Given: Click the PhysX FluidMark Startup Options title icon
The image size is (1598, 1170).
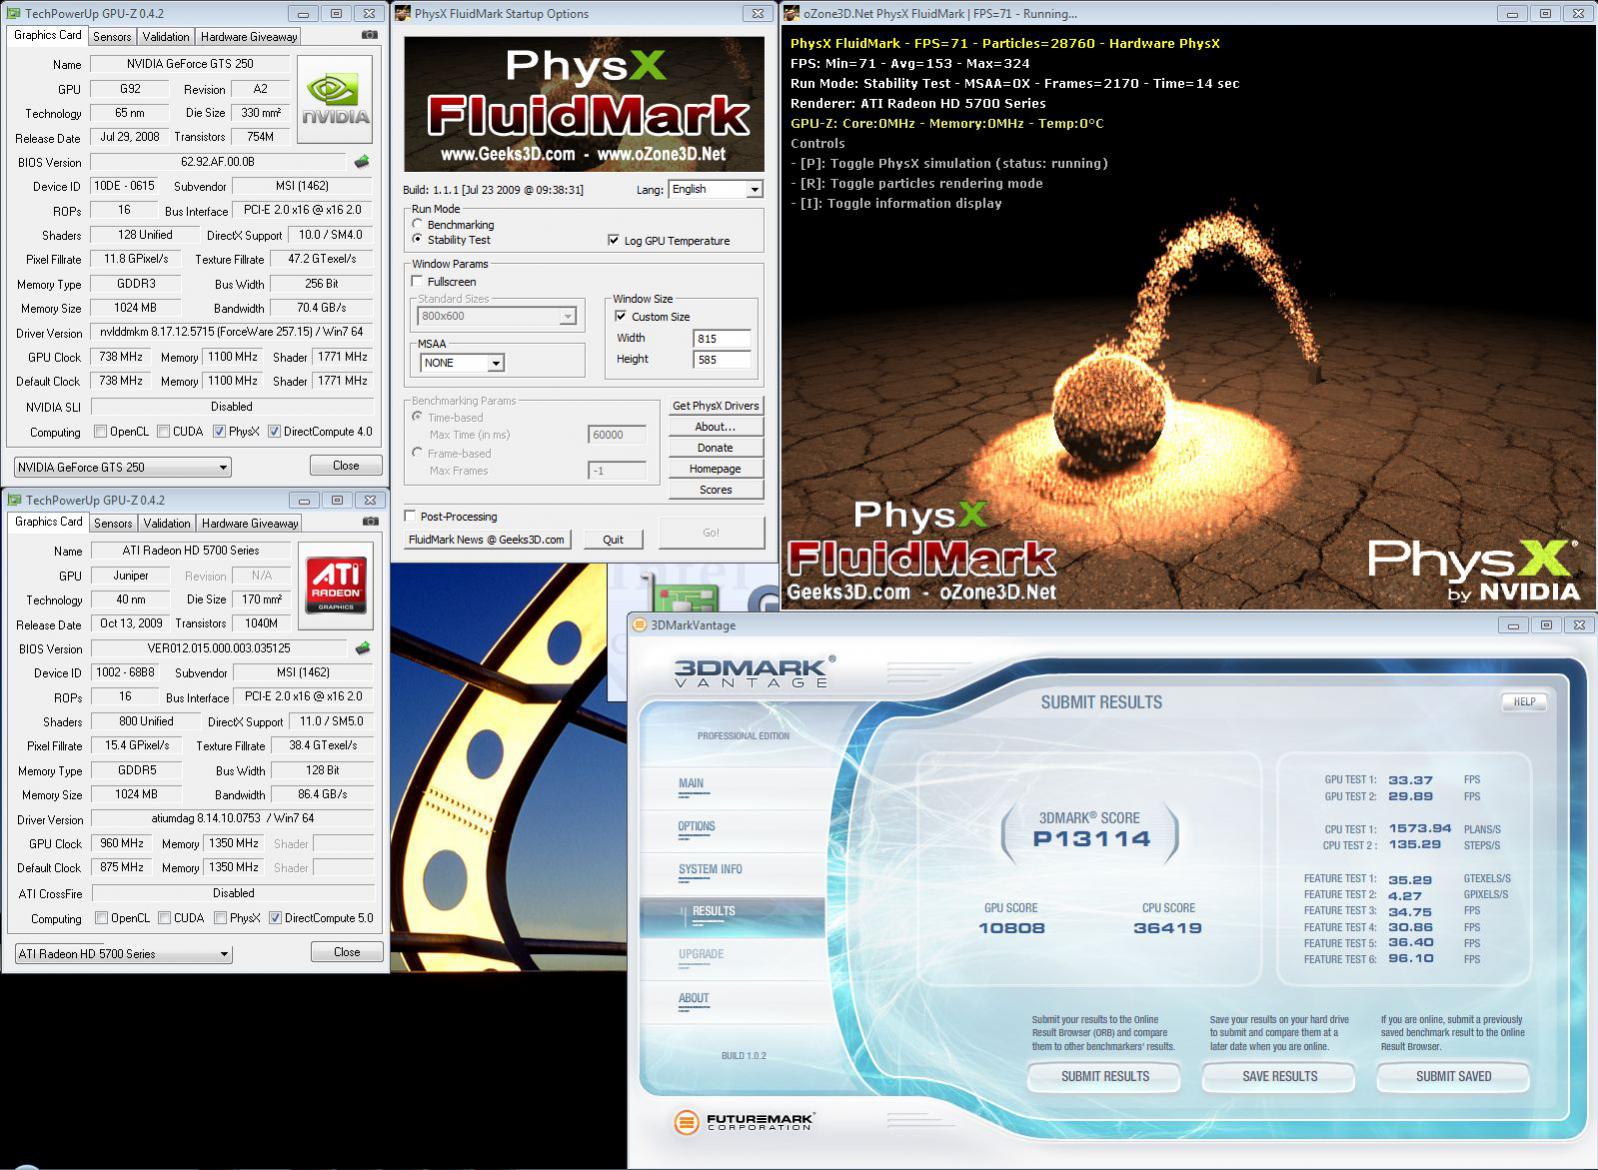Looking at the screenshot, I should tap(402, 13).
